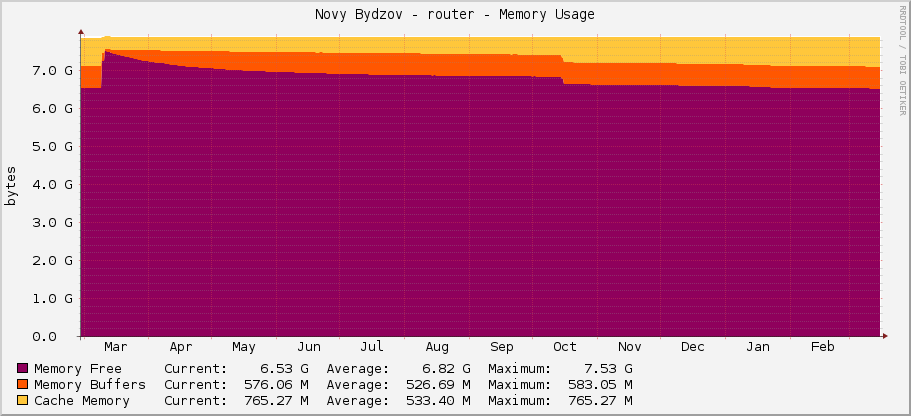Click the '7.0 G' y-axis label
The image size is (911, 416).
53,70
